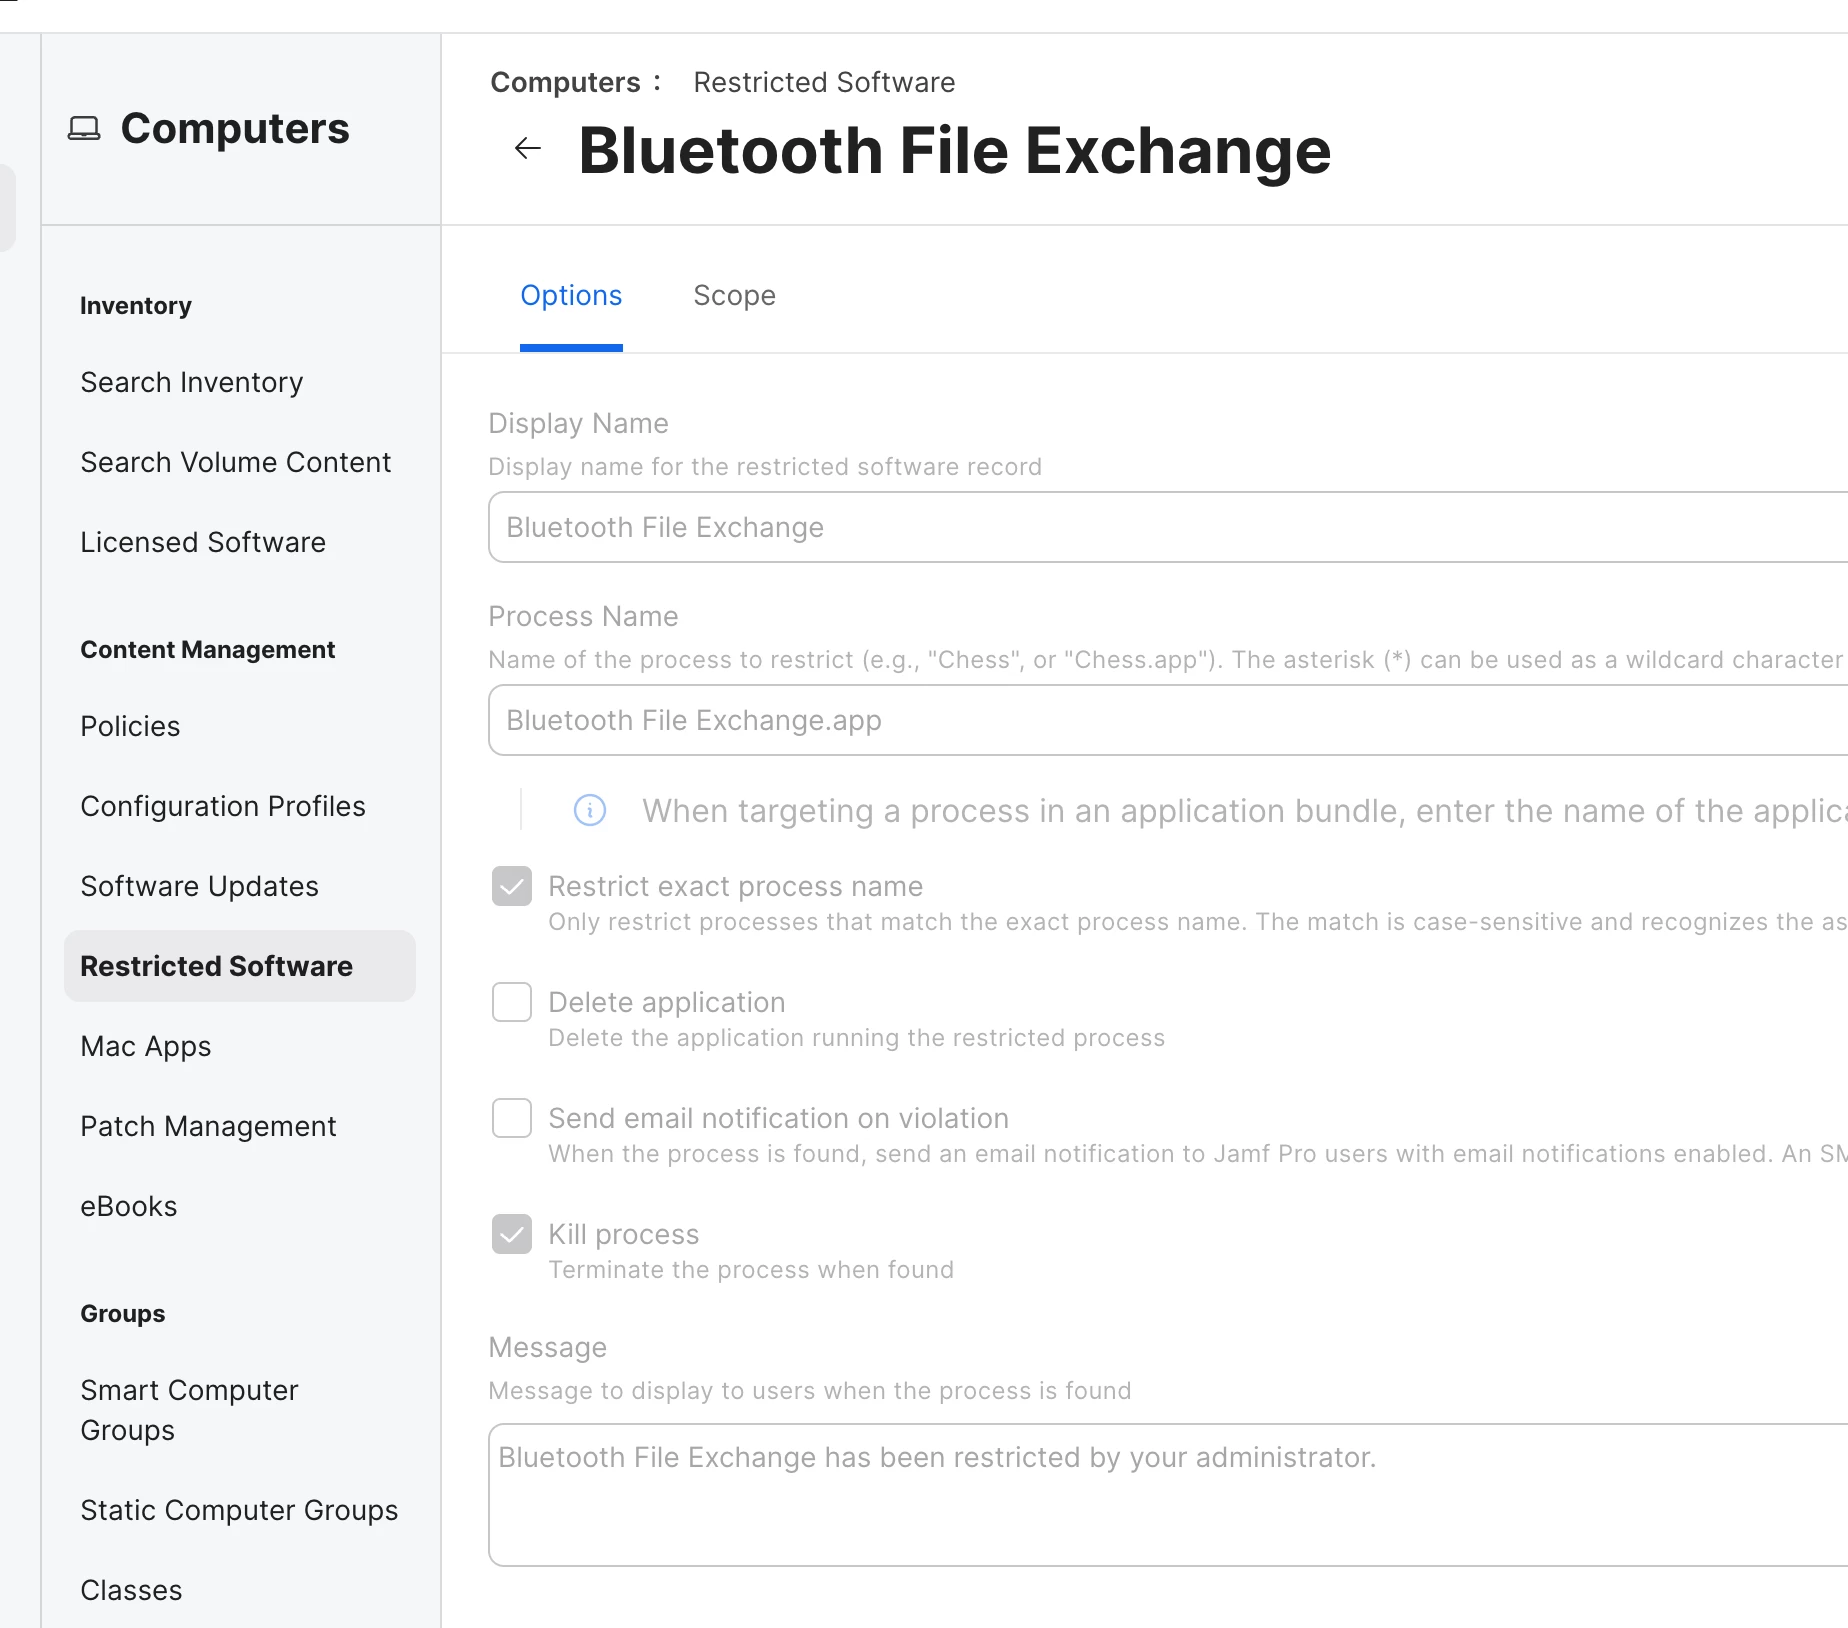Image resolution: width=1848 pixels, height=1628 pixels.
Task: Select Restricted Software sidebar item
Action: 240,966
